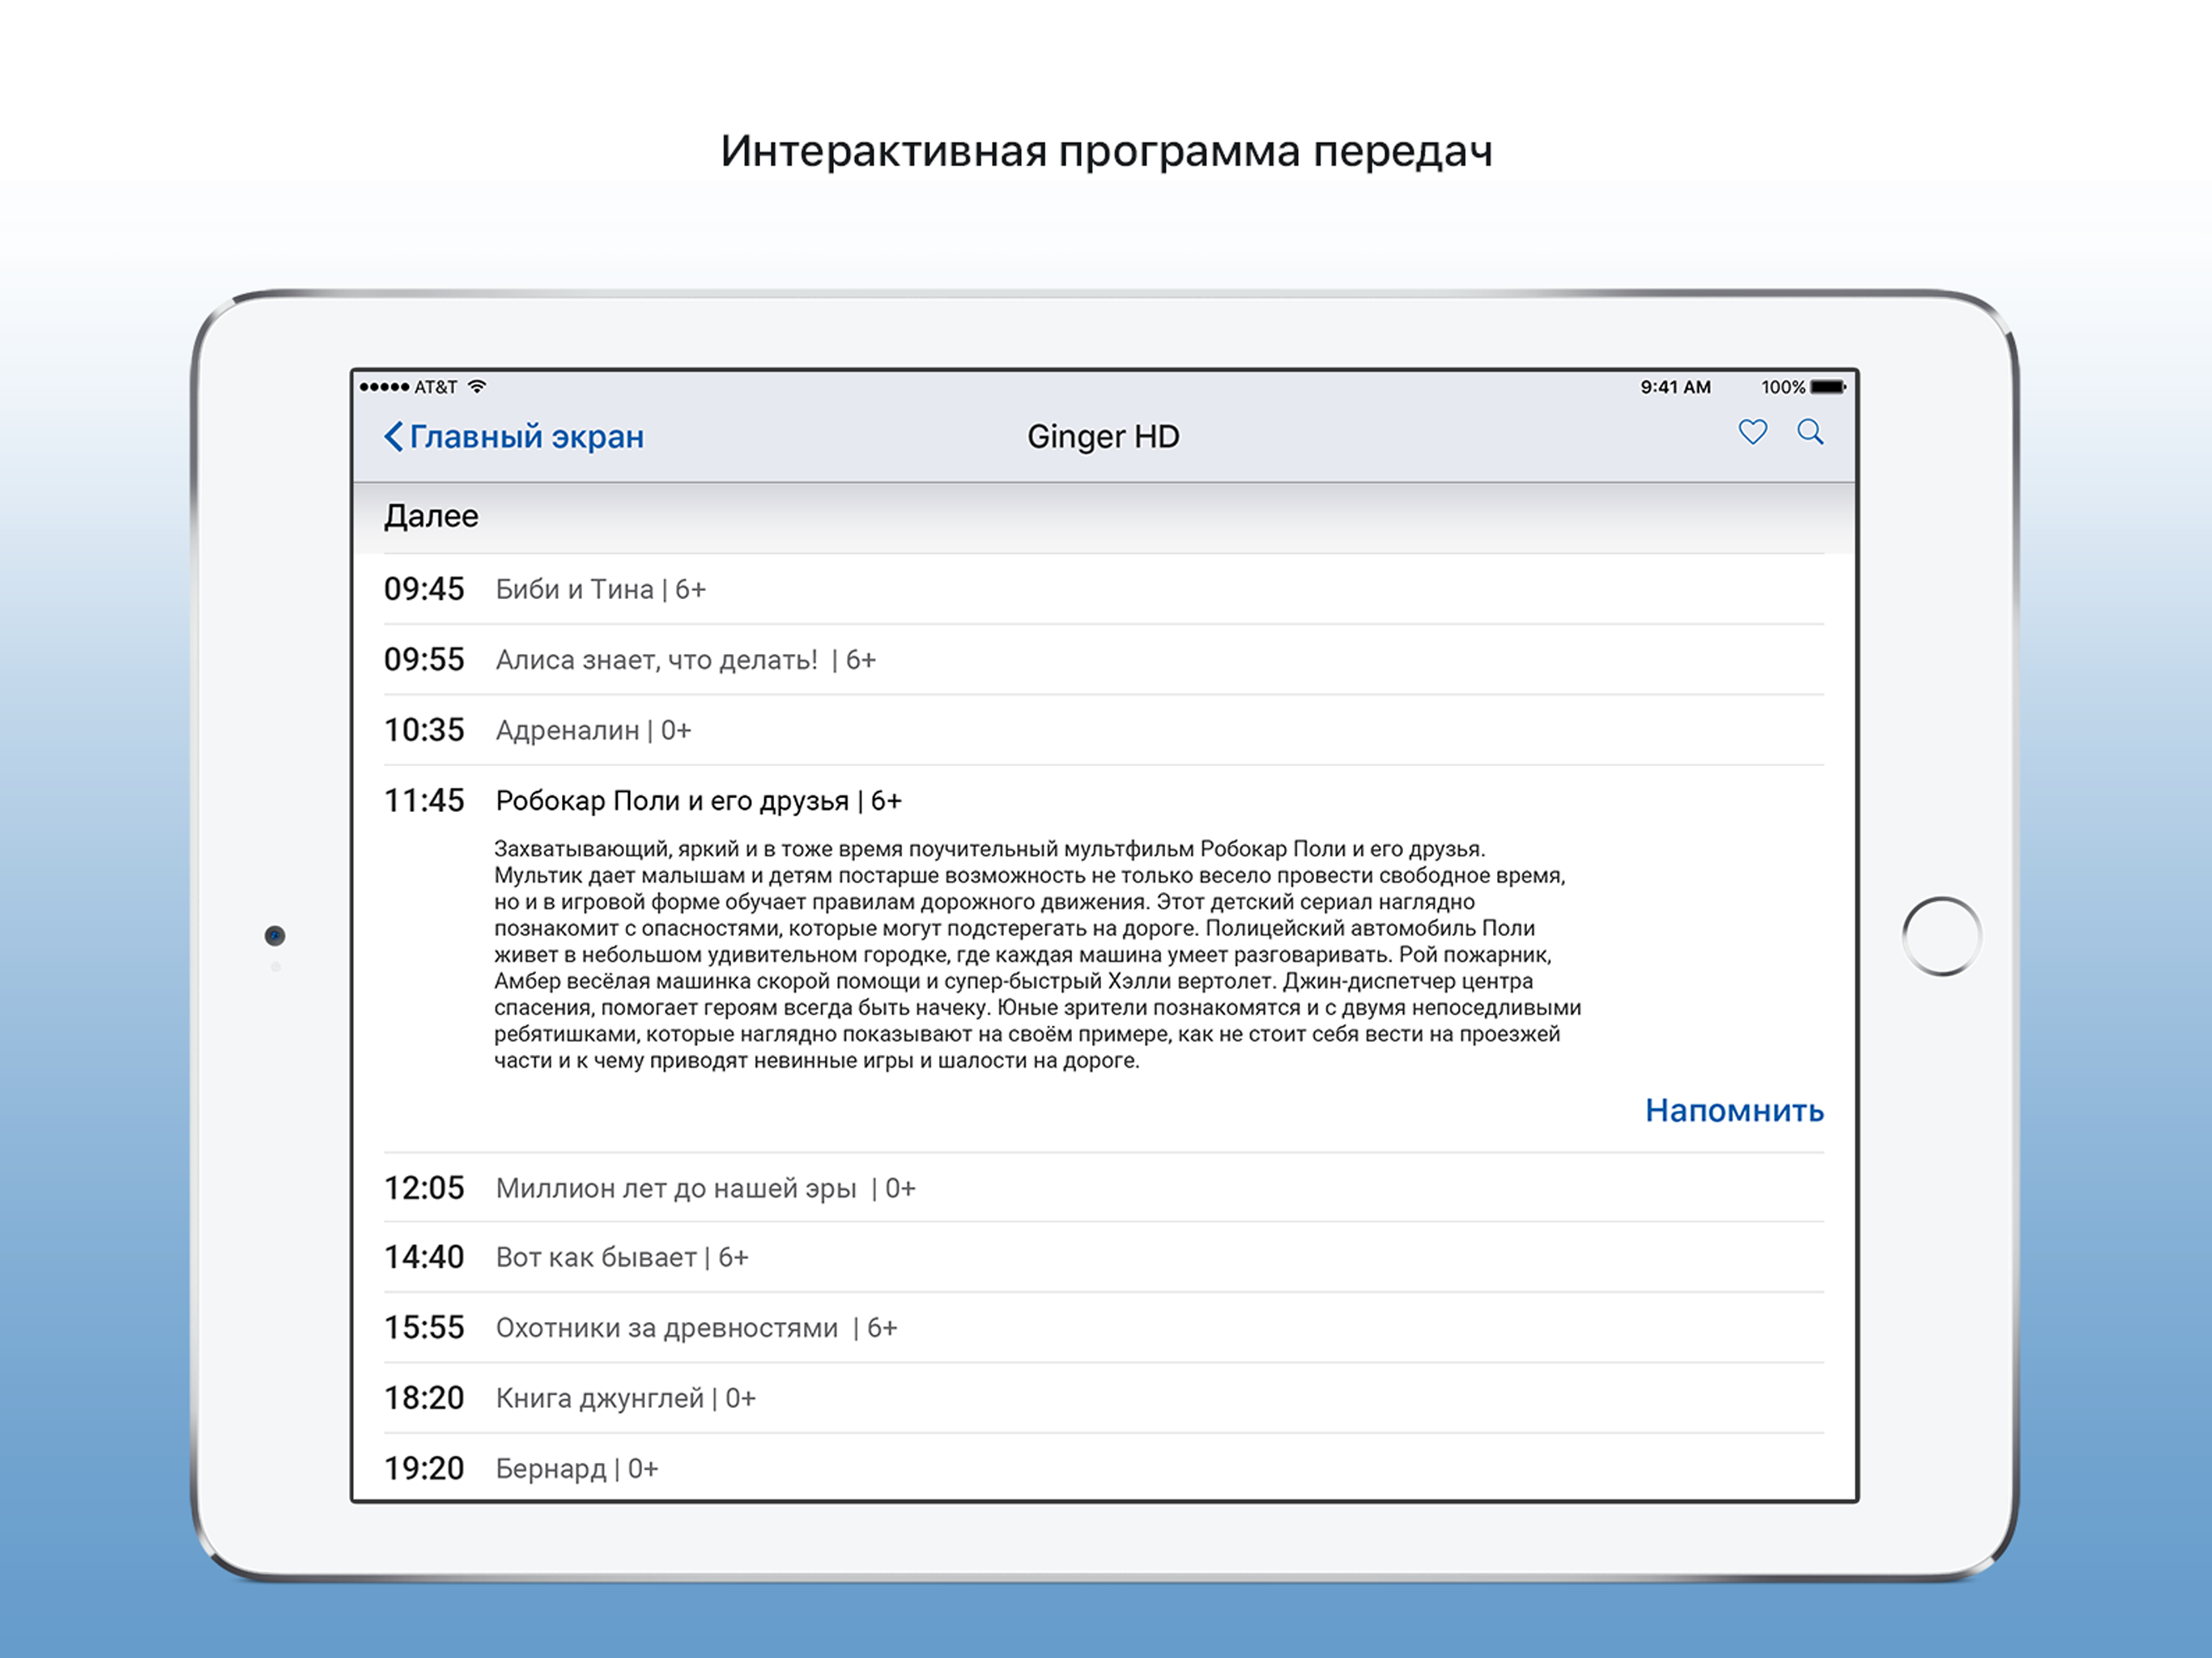Expand Алиса знает, что делать! program
Screen dimensions: 2212x1658
(685, 660)
